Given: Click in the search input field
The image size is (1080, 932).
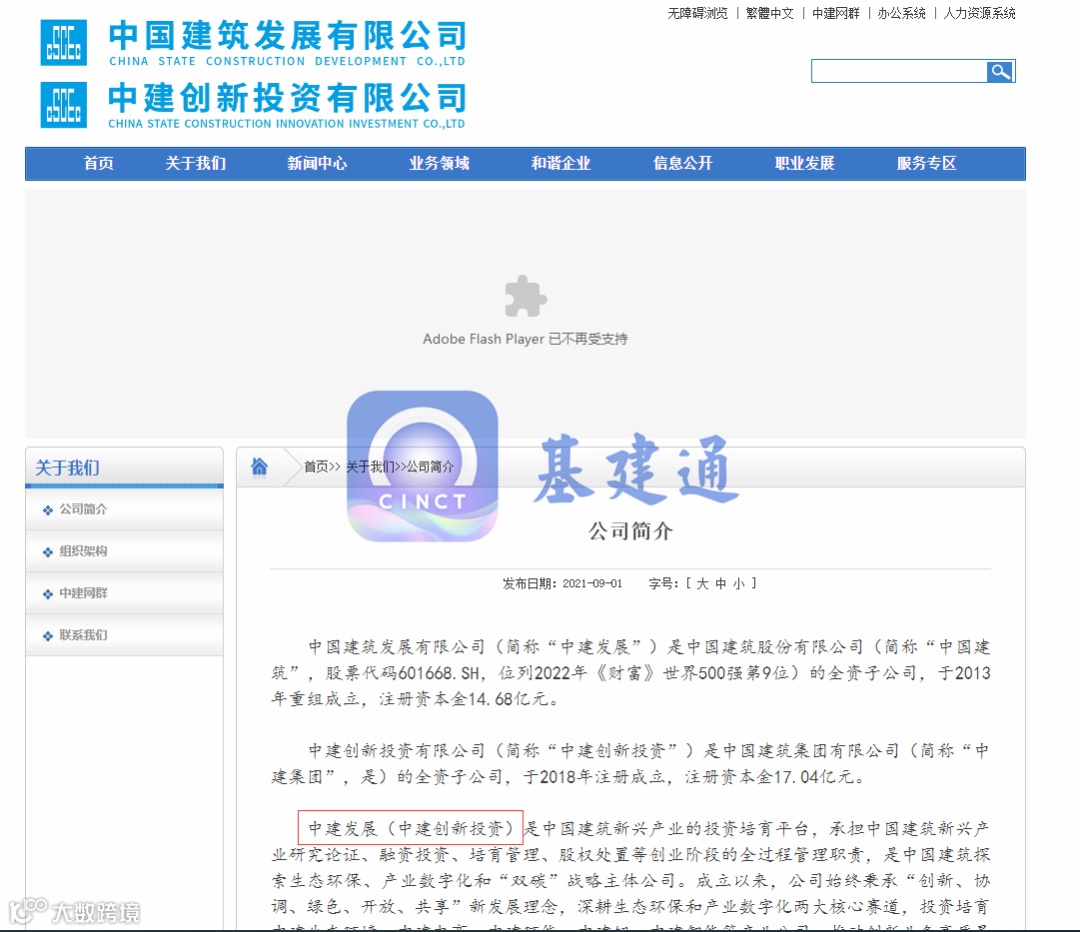Looking at the screenshot, I should coord(899,72).
